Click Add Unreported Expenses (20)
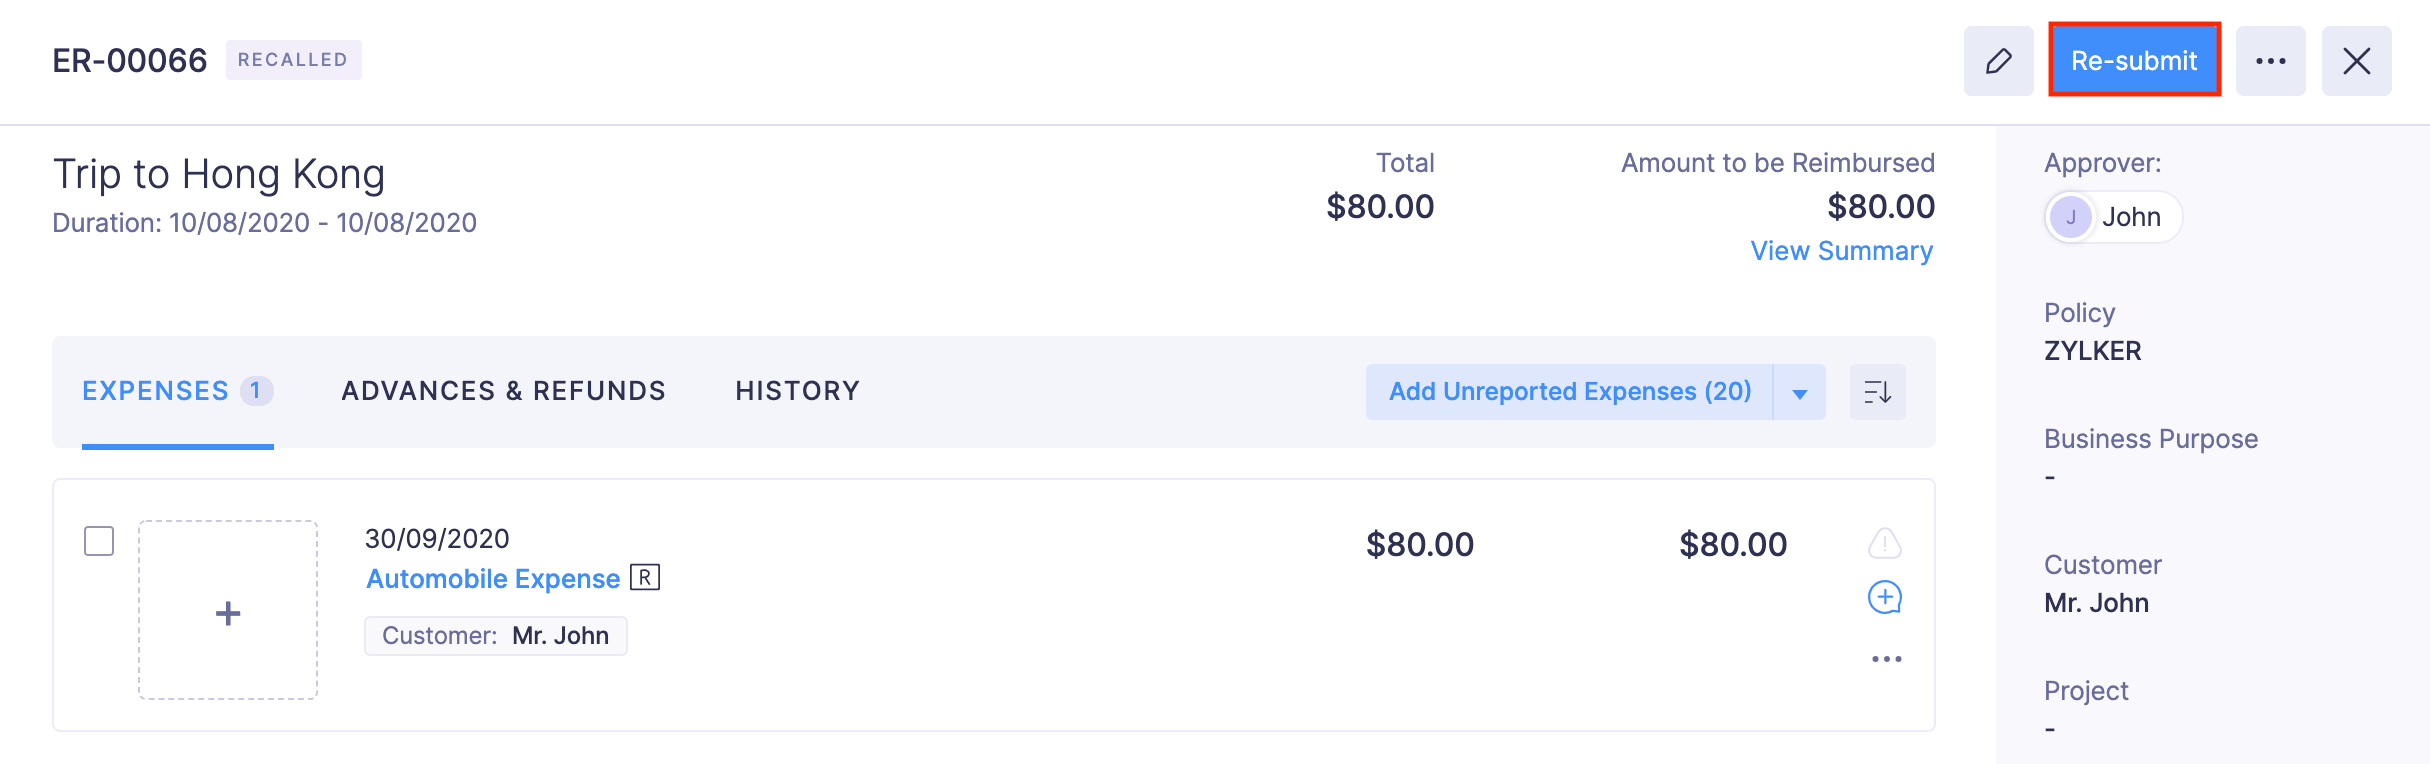This screenshot has height=764, width=2430. [x=1569, y=392]
